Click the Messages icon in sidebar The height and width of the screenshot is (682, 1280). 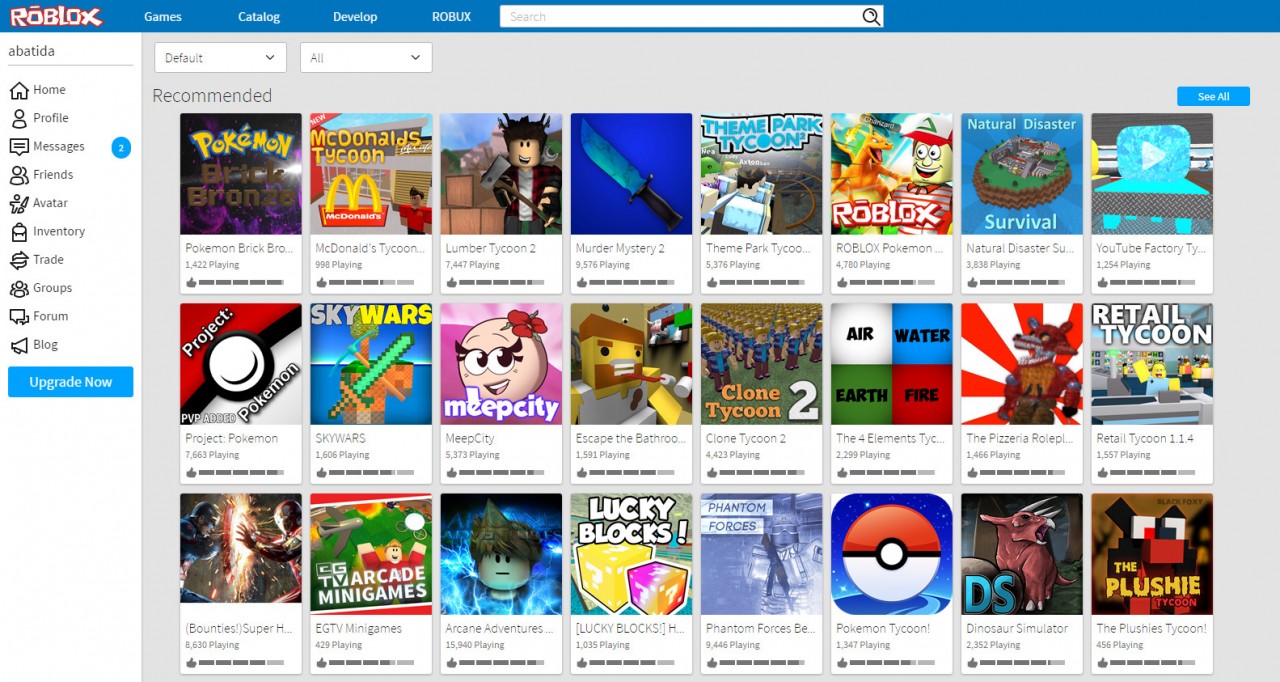19,146
